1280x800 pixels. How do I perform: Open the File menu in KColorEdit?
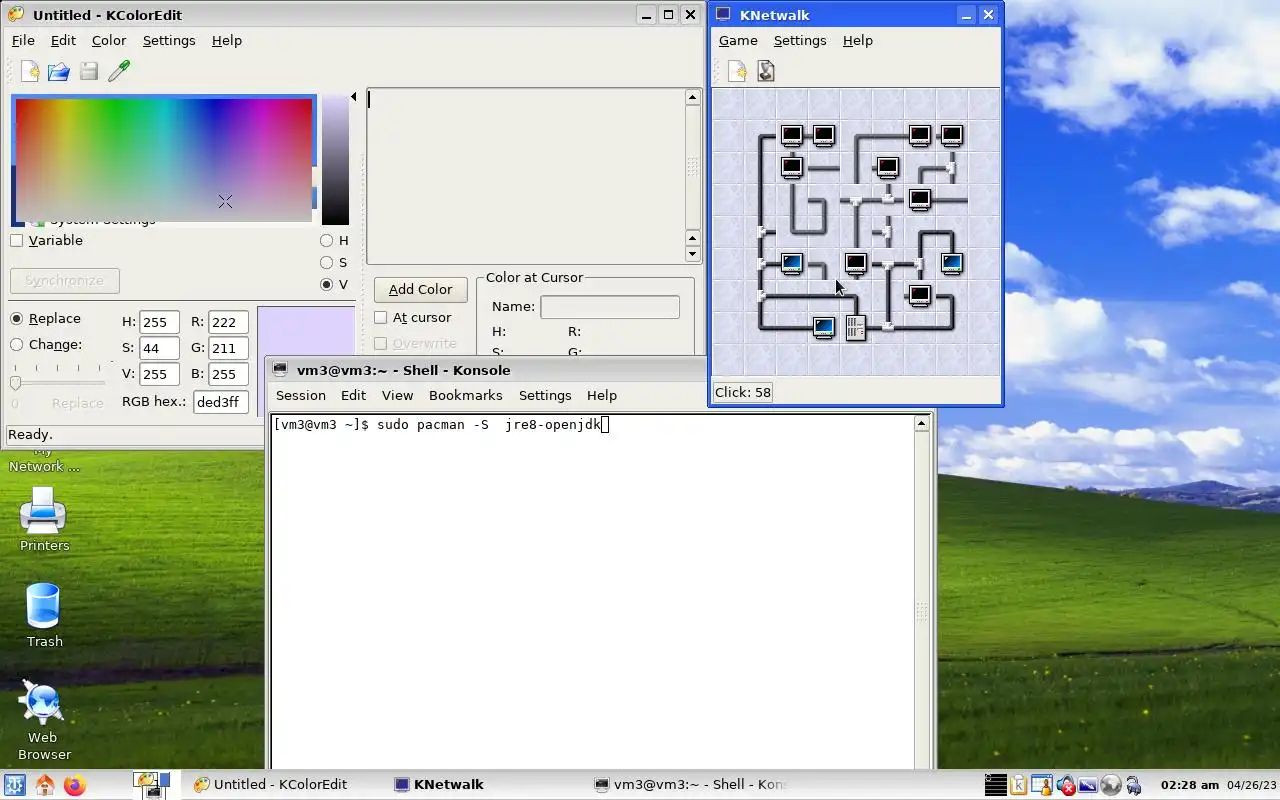click(x=23, y=41)
